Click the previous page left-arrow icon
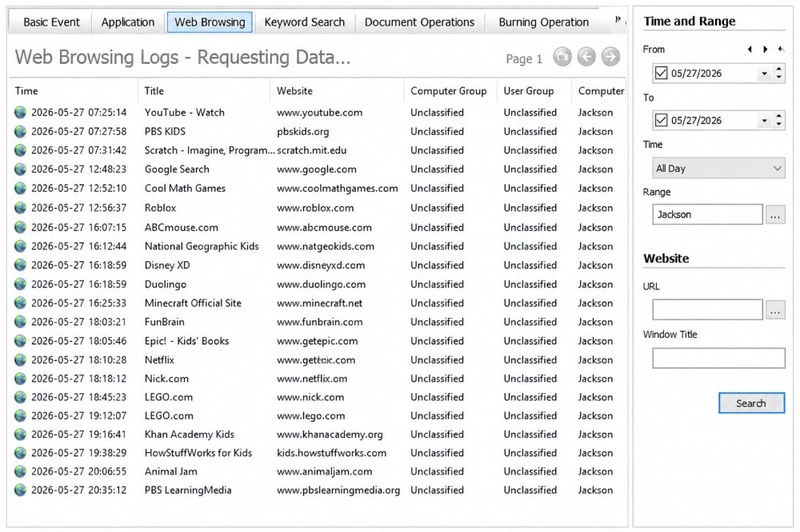The height and width of the screenshot is (532, 800). (587, 57)
